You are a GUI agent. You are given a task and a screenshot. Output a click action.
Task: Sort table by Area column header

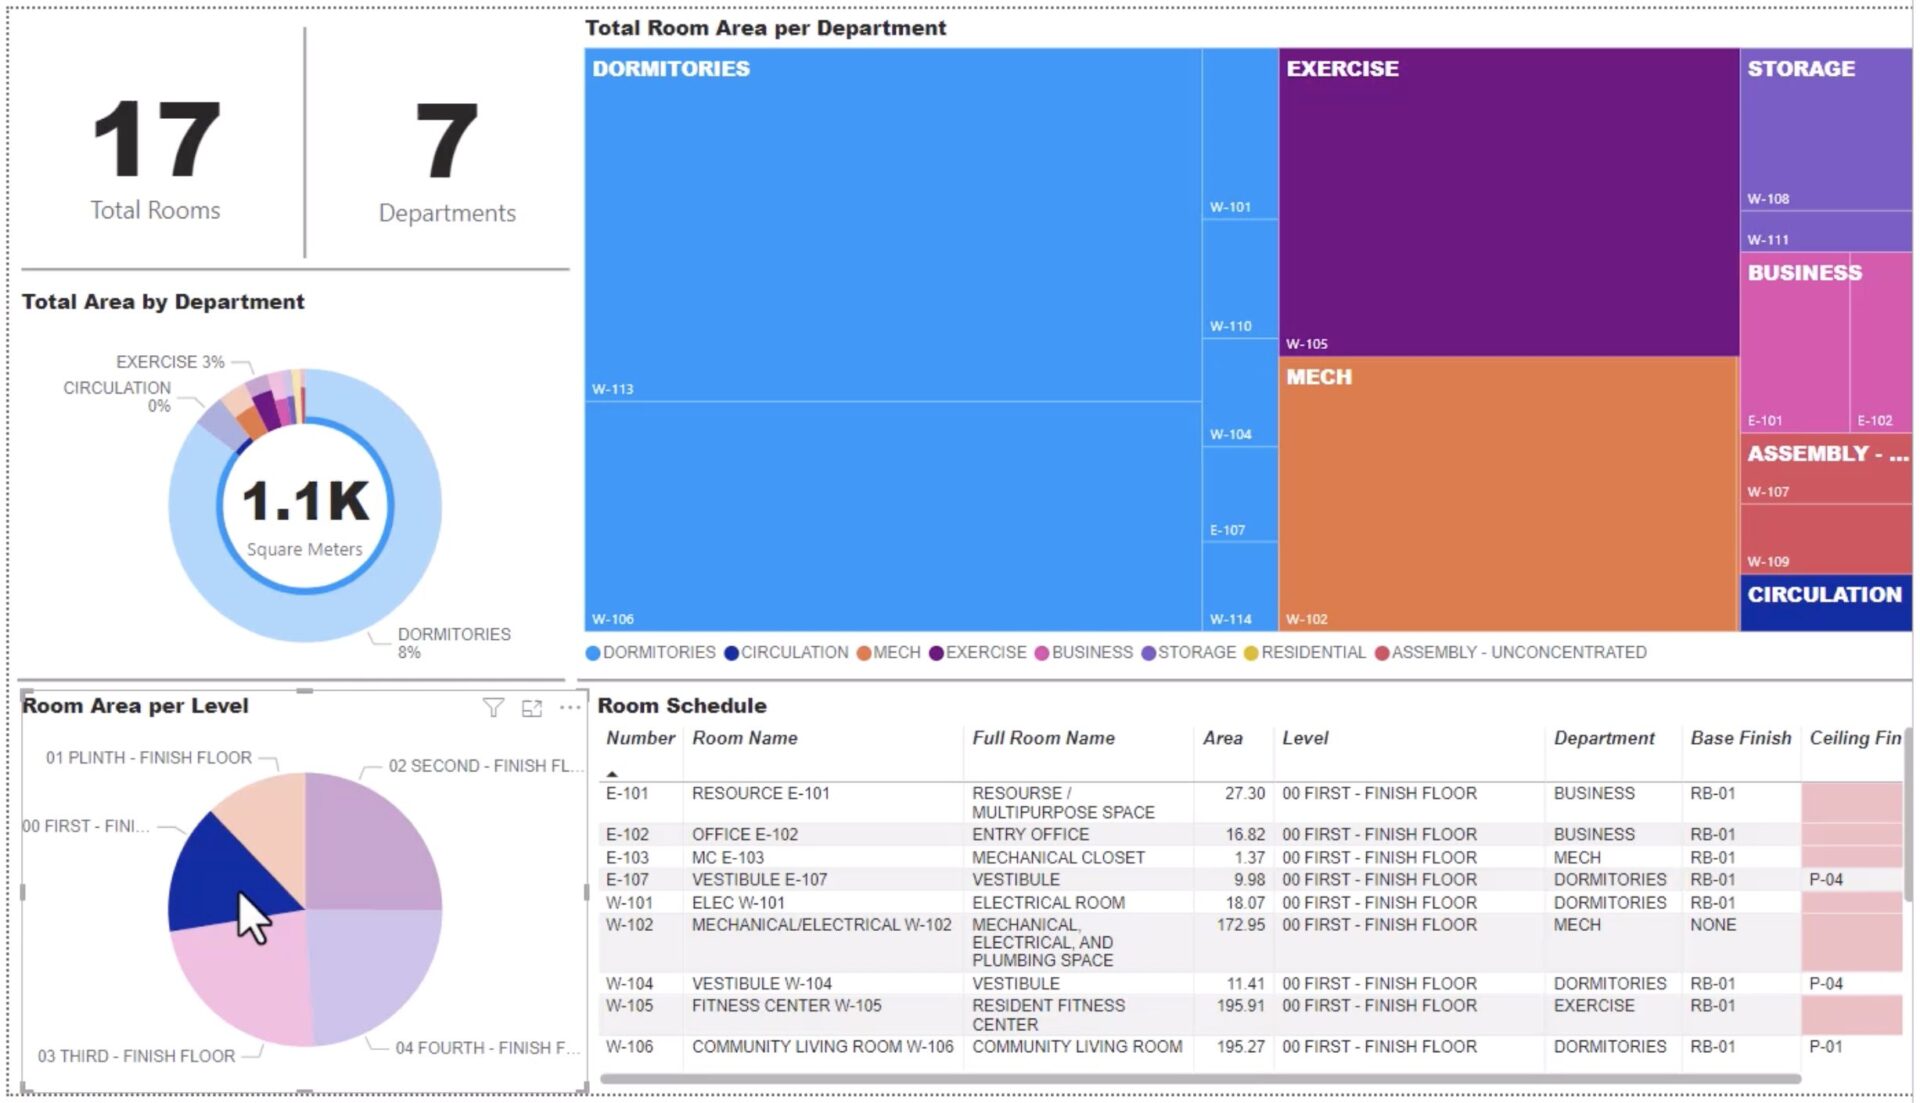pos(1222,738)
